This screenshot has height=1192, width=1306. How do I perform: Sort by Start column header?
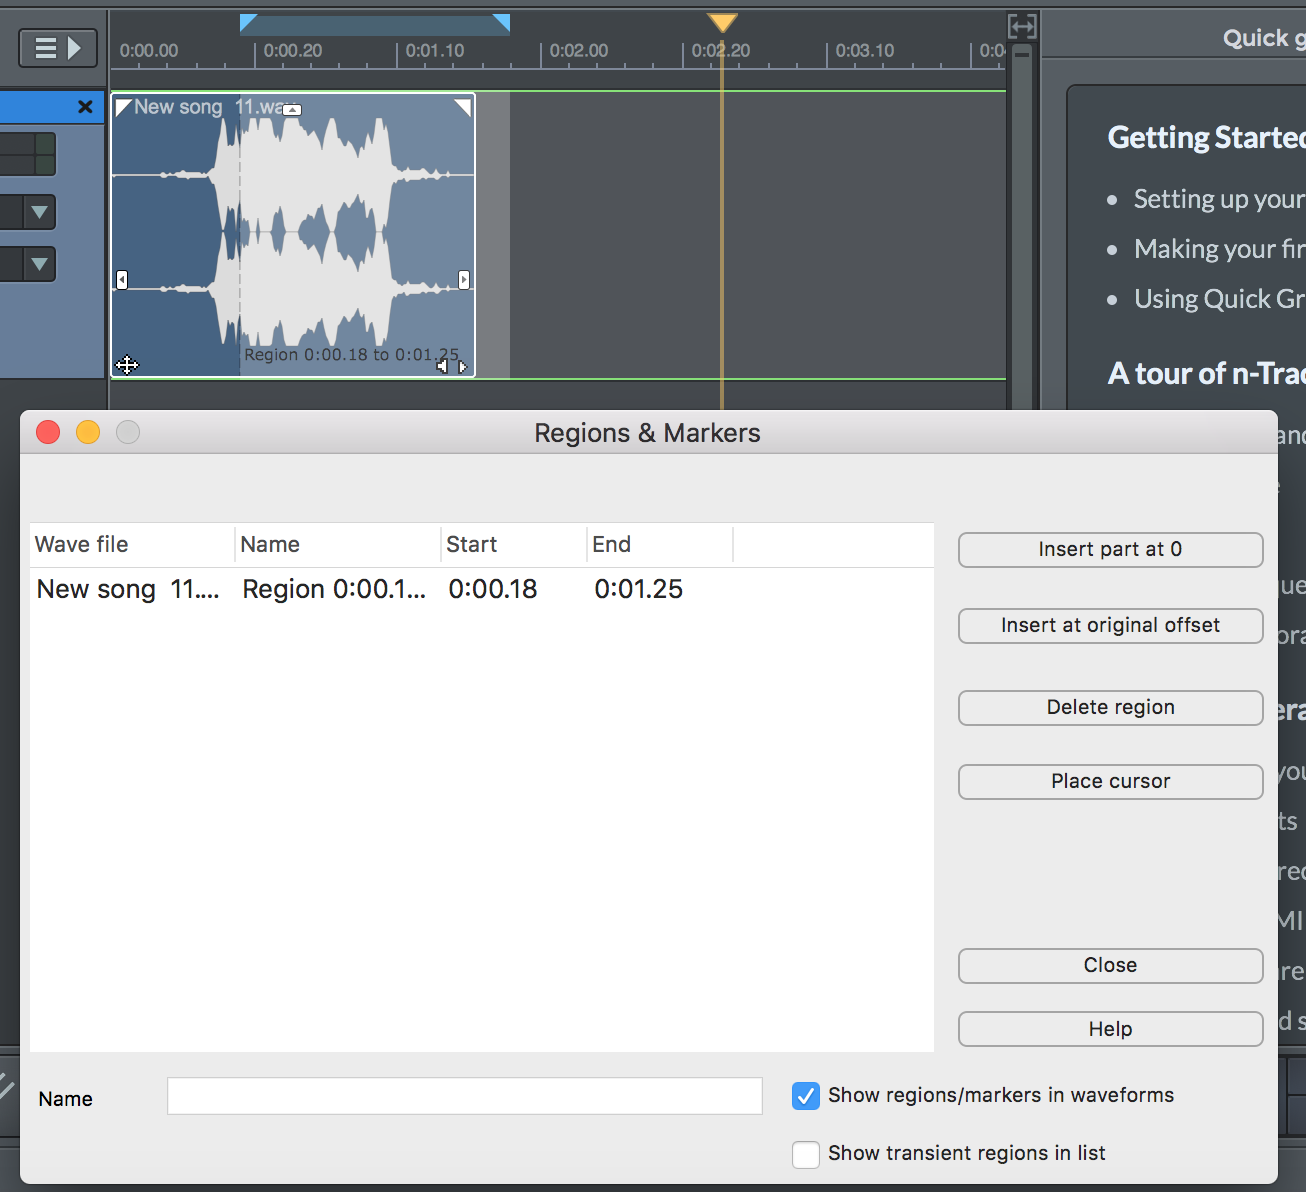513,544
